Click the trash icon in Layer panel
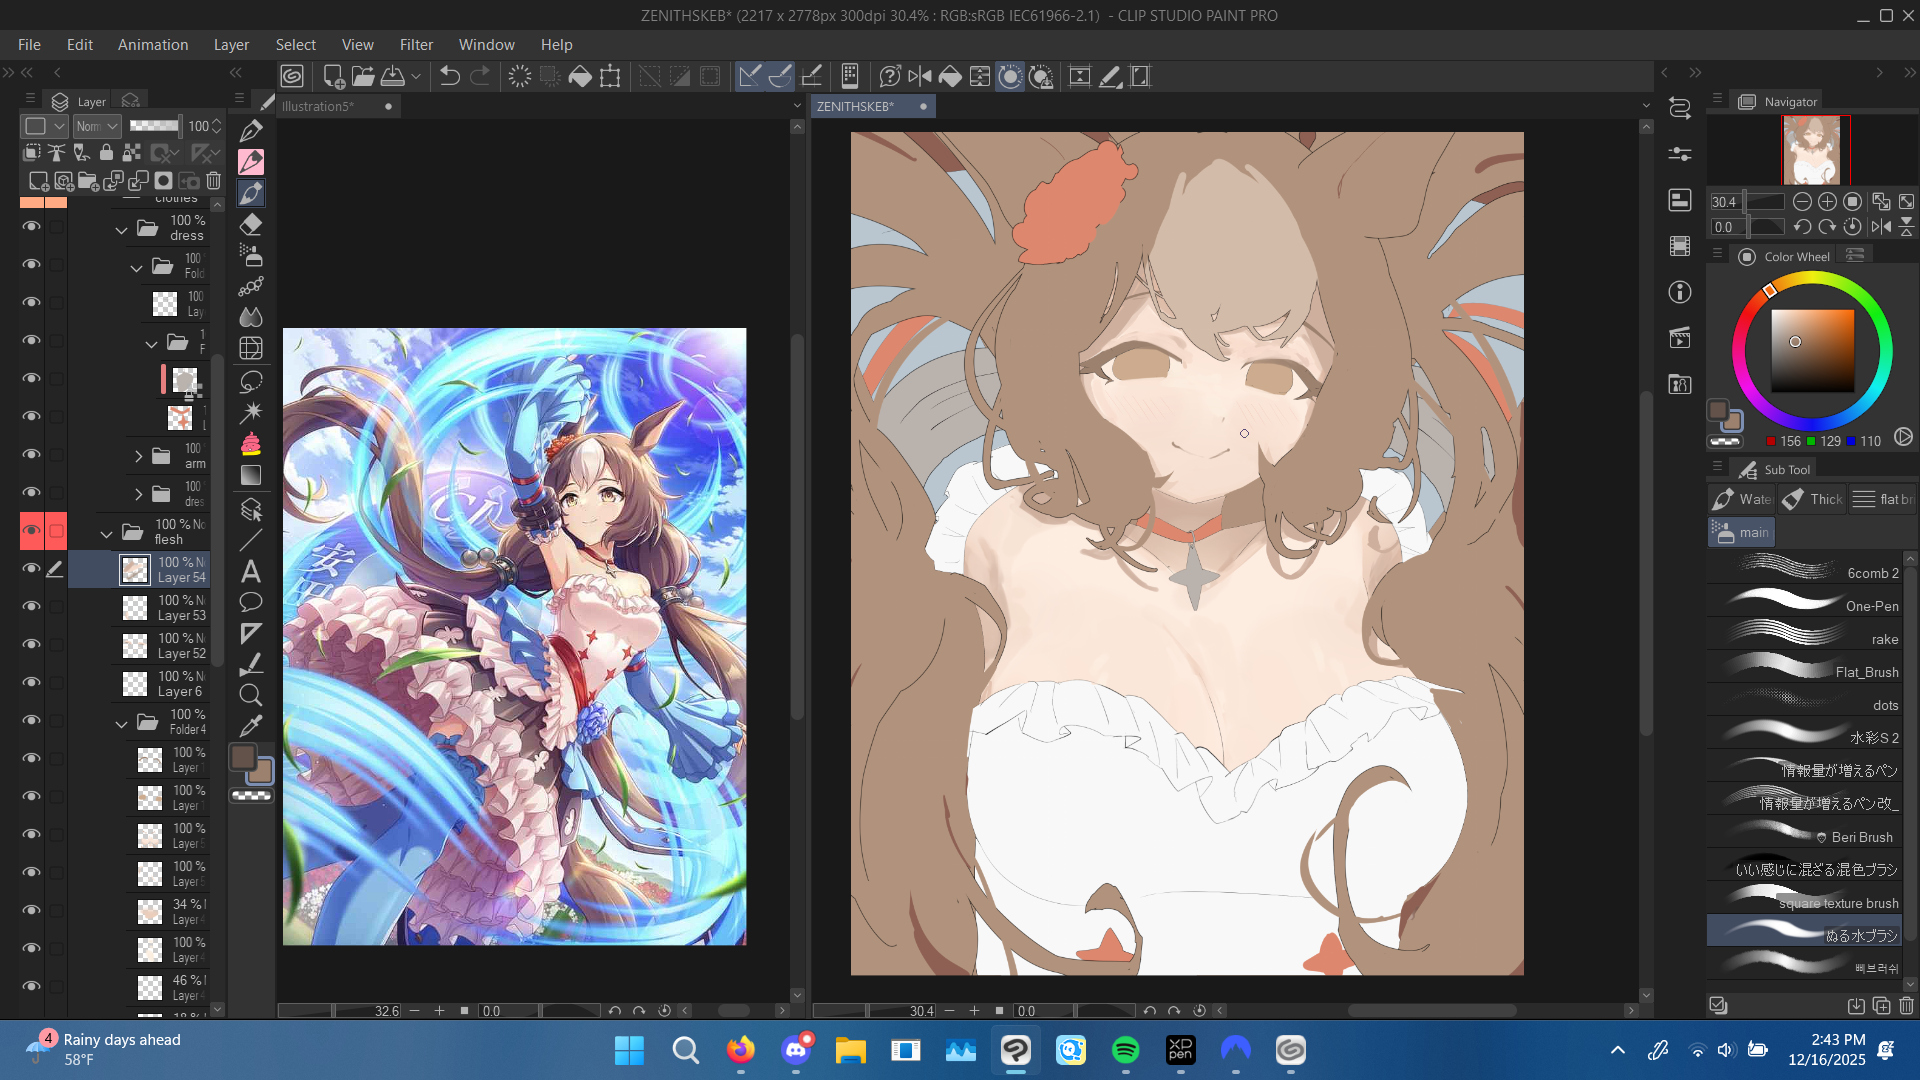This screenshot has width=1920, height=1080. click(213, 181)
